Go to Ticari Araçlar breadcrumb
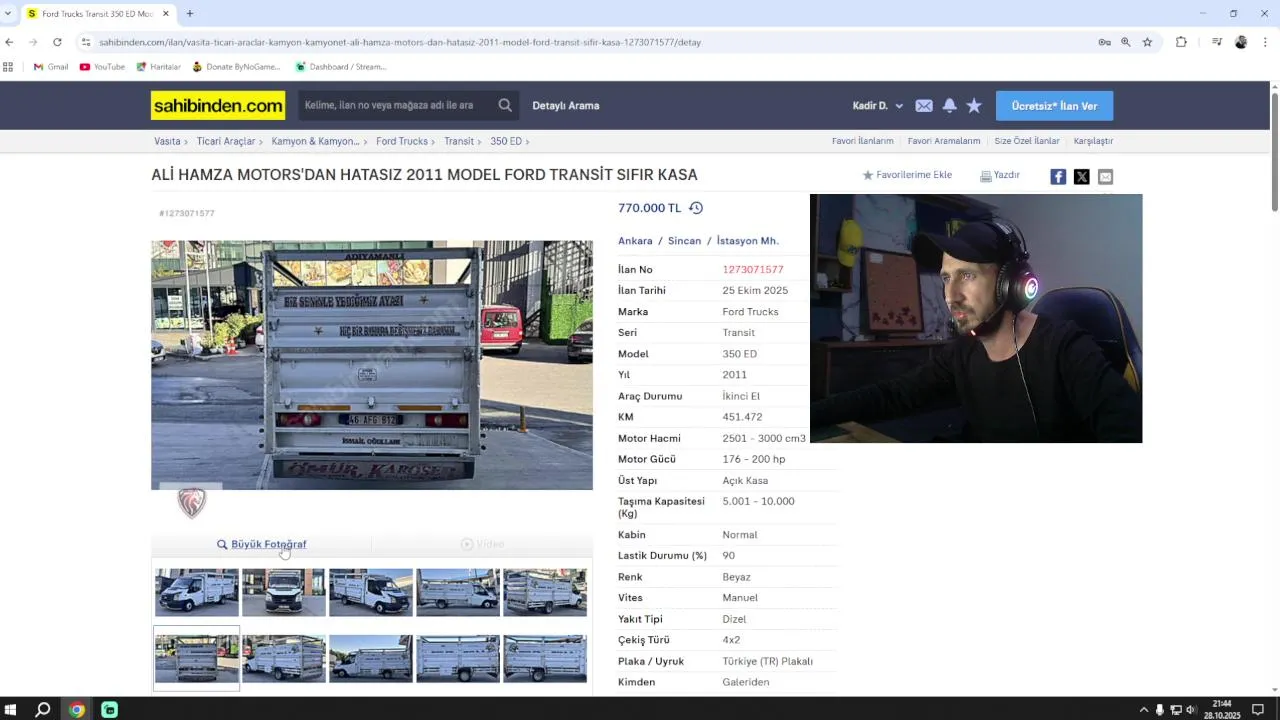The image size is (1280, 720). point(226,141)
